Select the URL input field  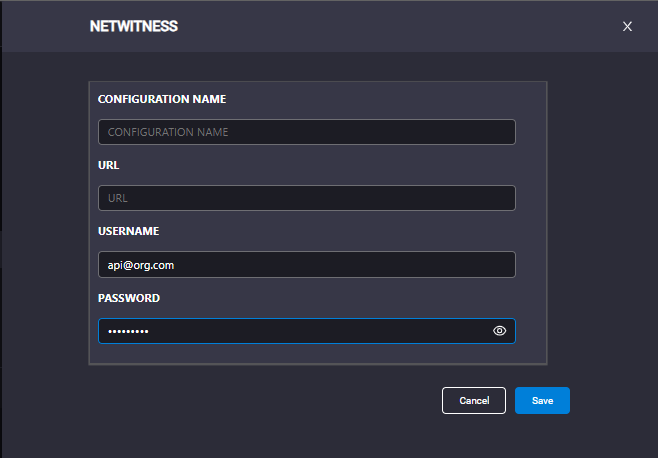pyautogui.click(x=307, y=198)
